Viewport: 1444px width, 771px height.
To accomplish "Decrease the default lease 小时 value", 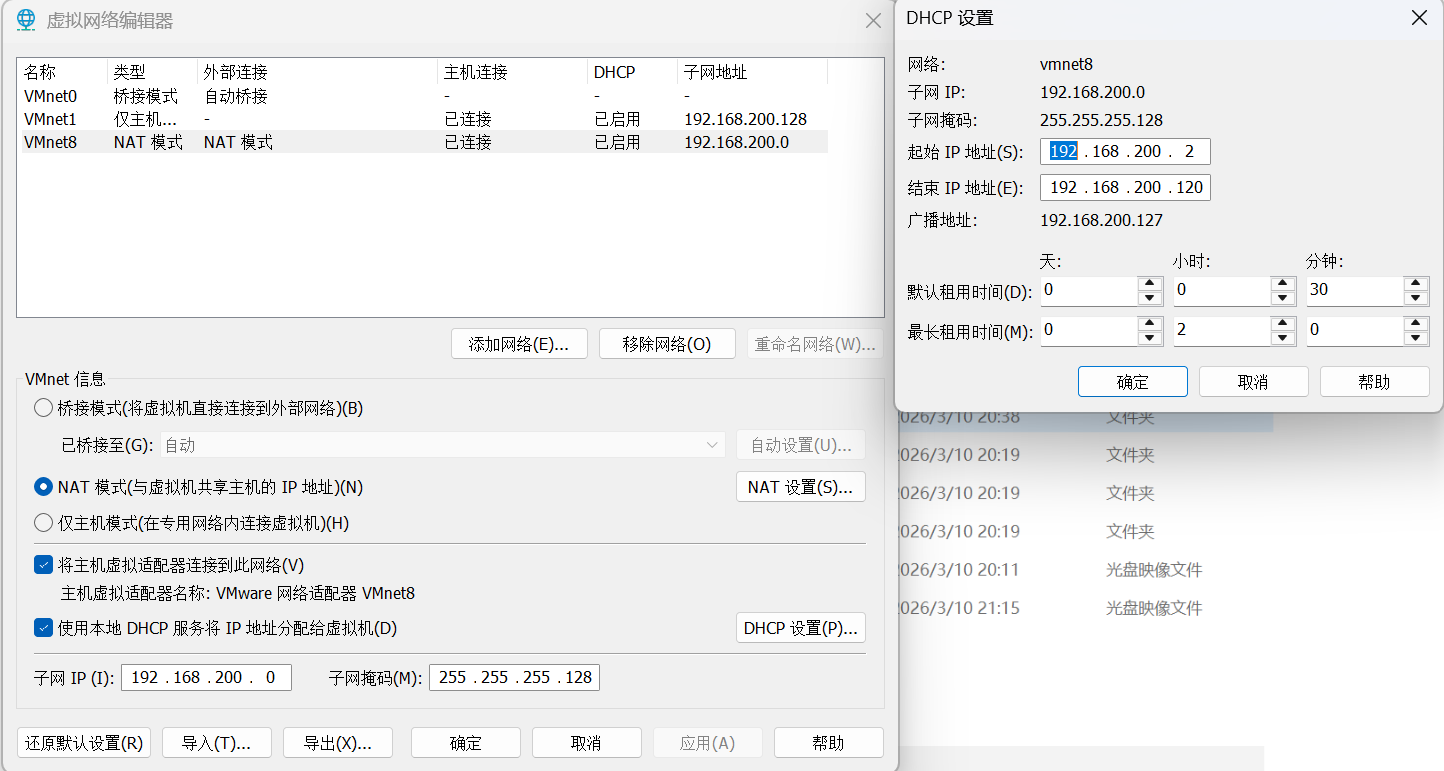I will pyautogui.click(x=1283, y=298).
